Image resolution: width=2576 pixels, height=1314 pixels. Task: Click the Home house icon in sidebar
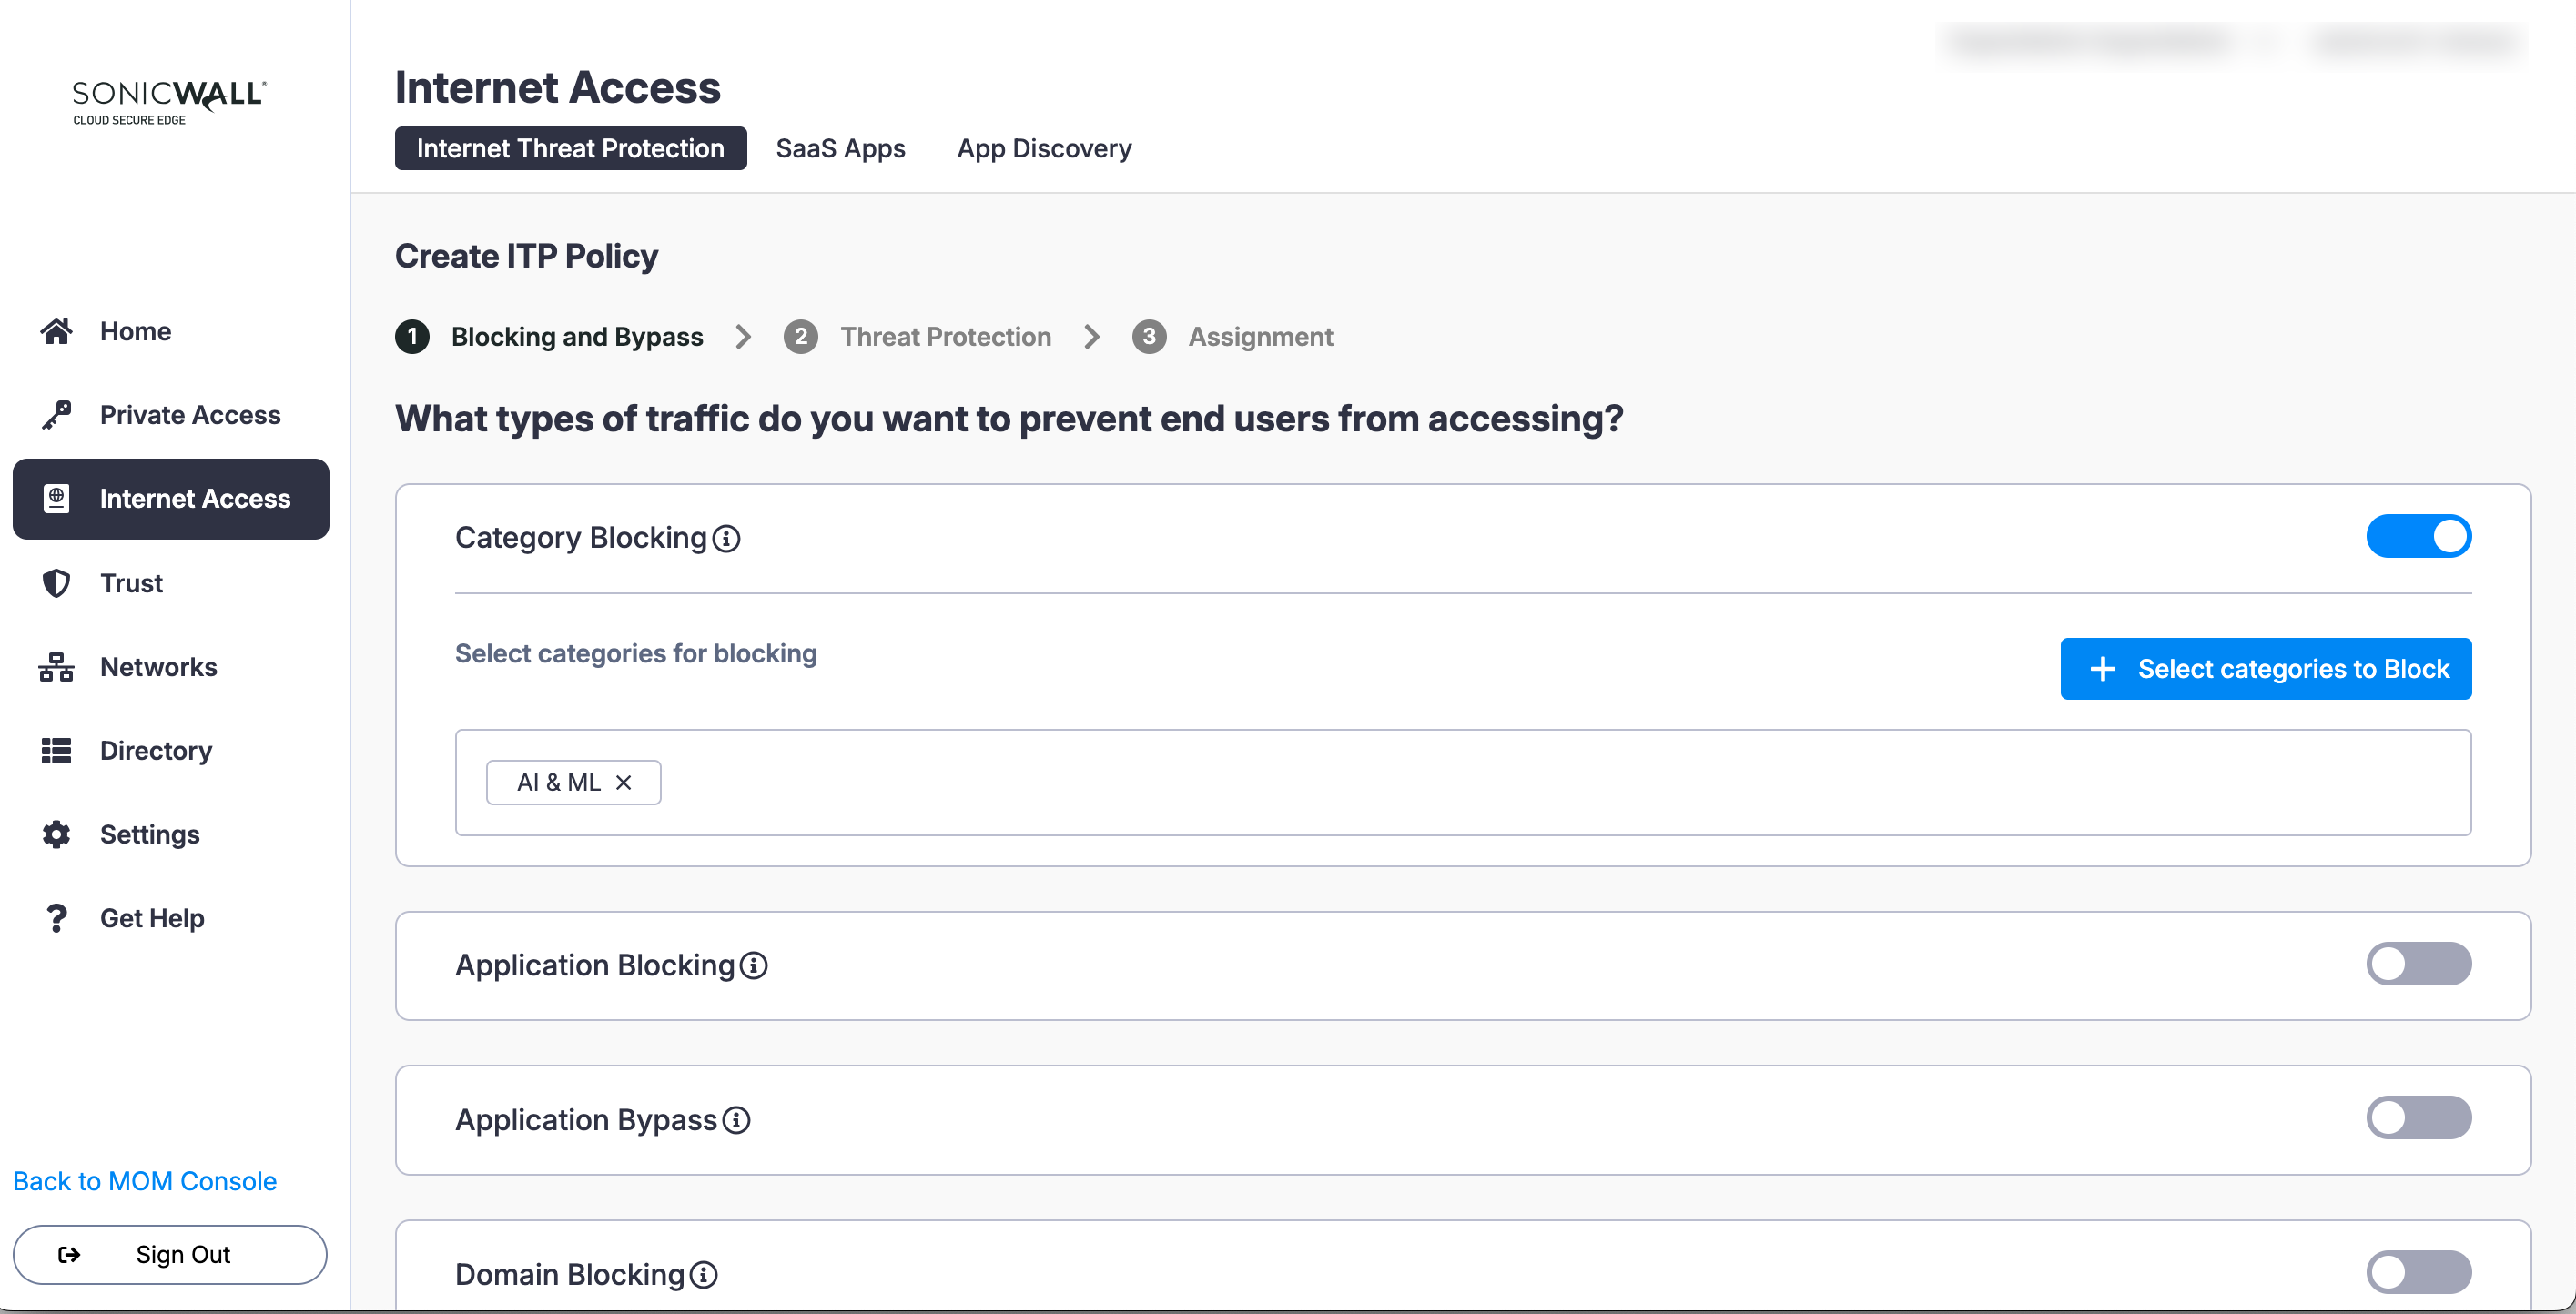56,331
